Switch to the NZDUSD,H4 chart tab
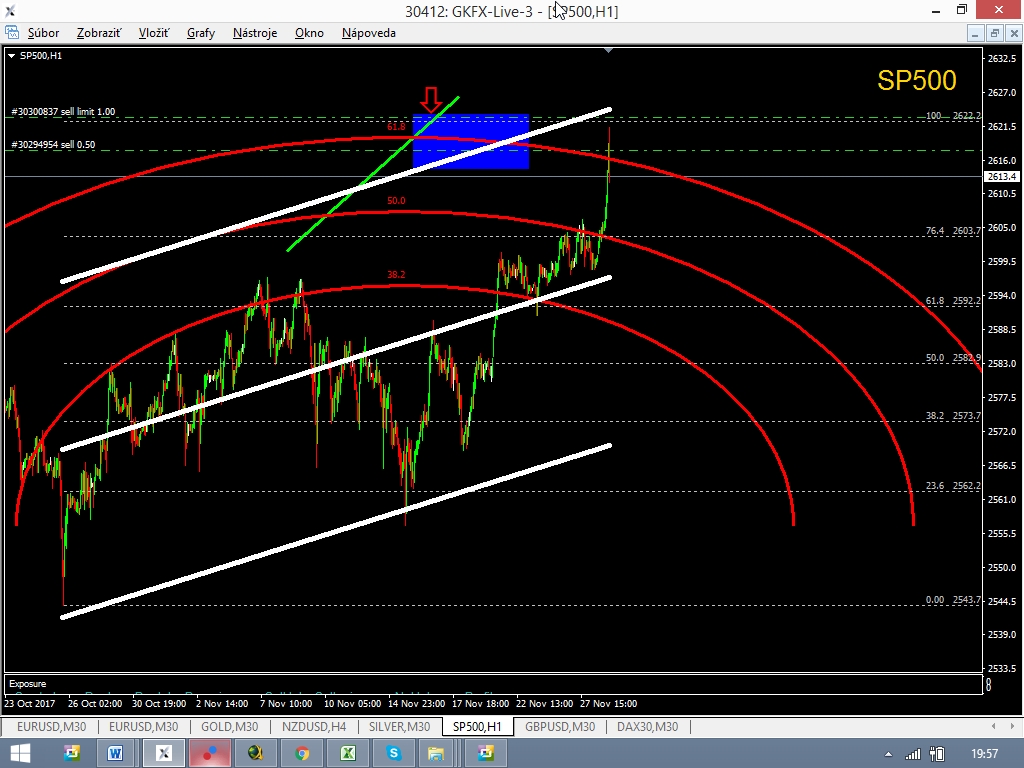1024x768 pixels. [314, 726]
